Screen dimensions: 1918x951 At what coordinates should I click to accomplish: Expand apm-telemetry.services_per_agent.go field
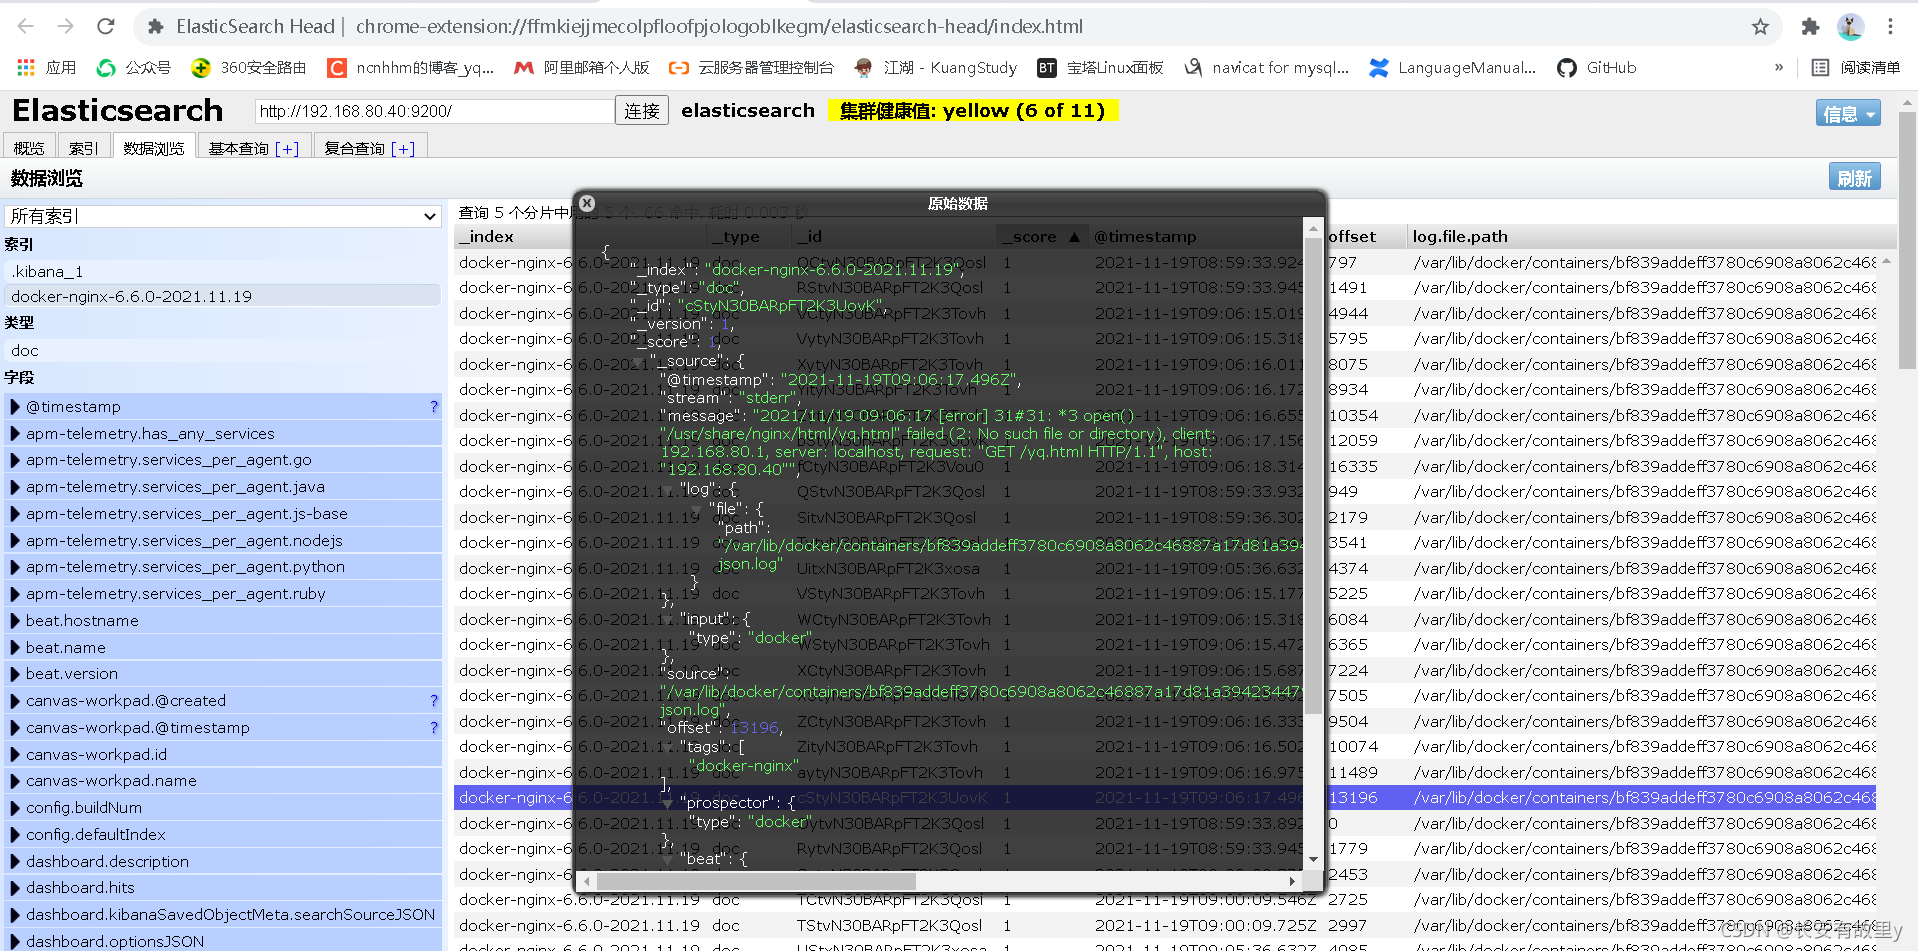coord(15,460)
